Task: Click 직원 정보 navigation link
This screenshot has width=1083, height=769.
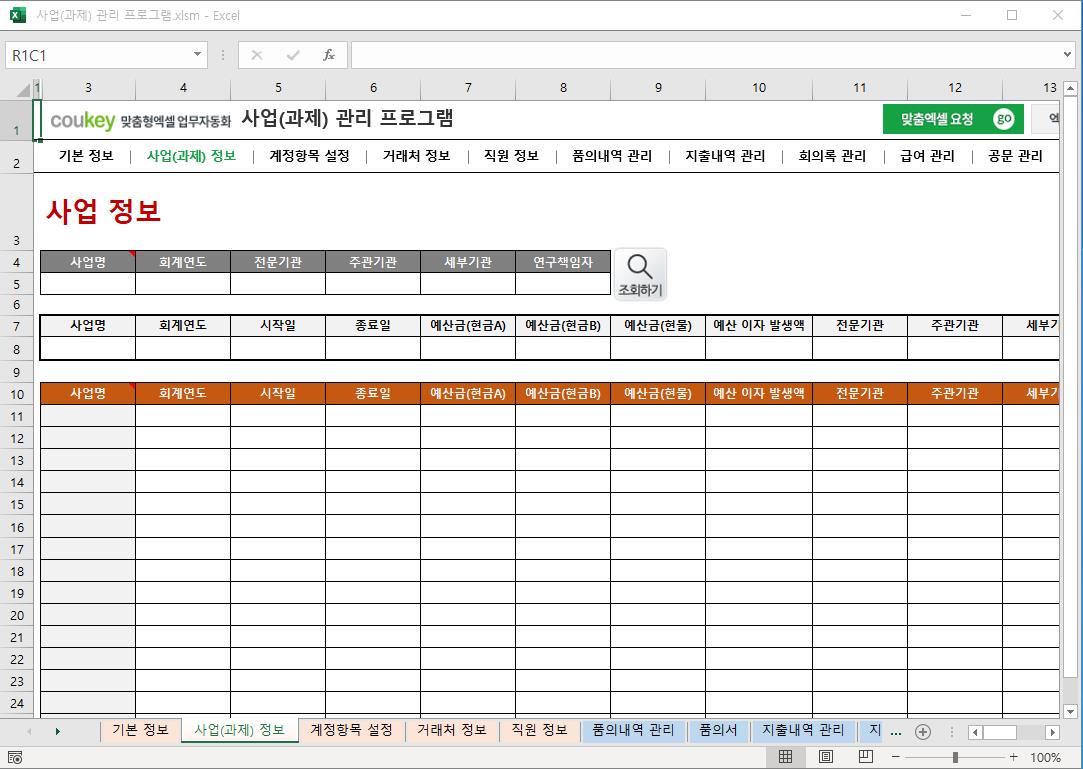Action: (511, 156)
